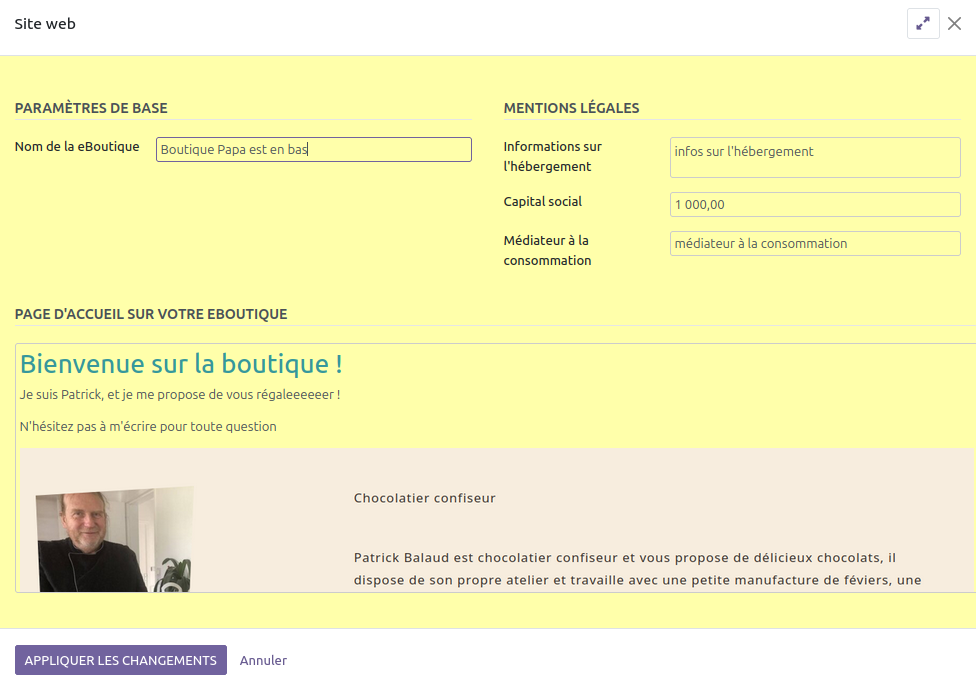Click the 'N'hésitez pas à m'écrire' sentence
The width and height of the screenshot is (976, 687).
[148, 426]
